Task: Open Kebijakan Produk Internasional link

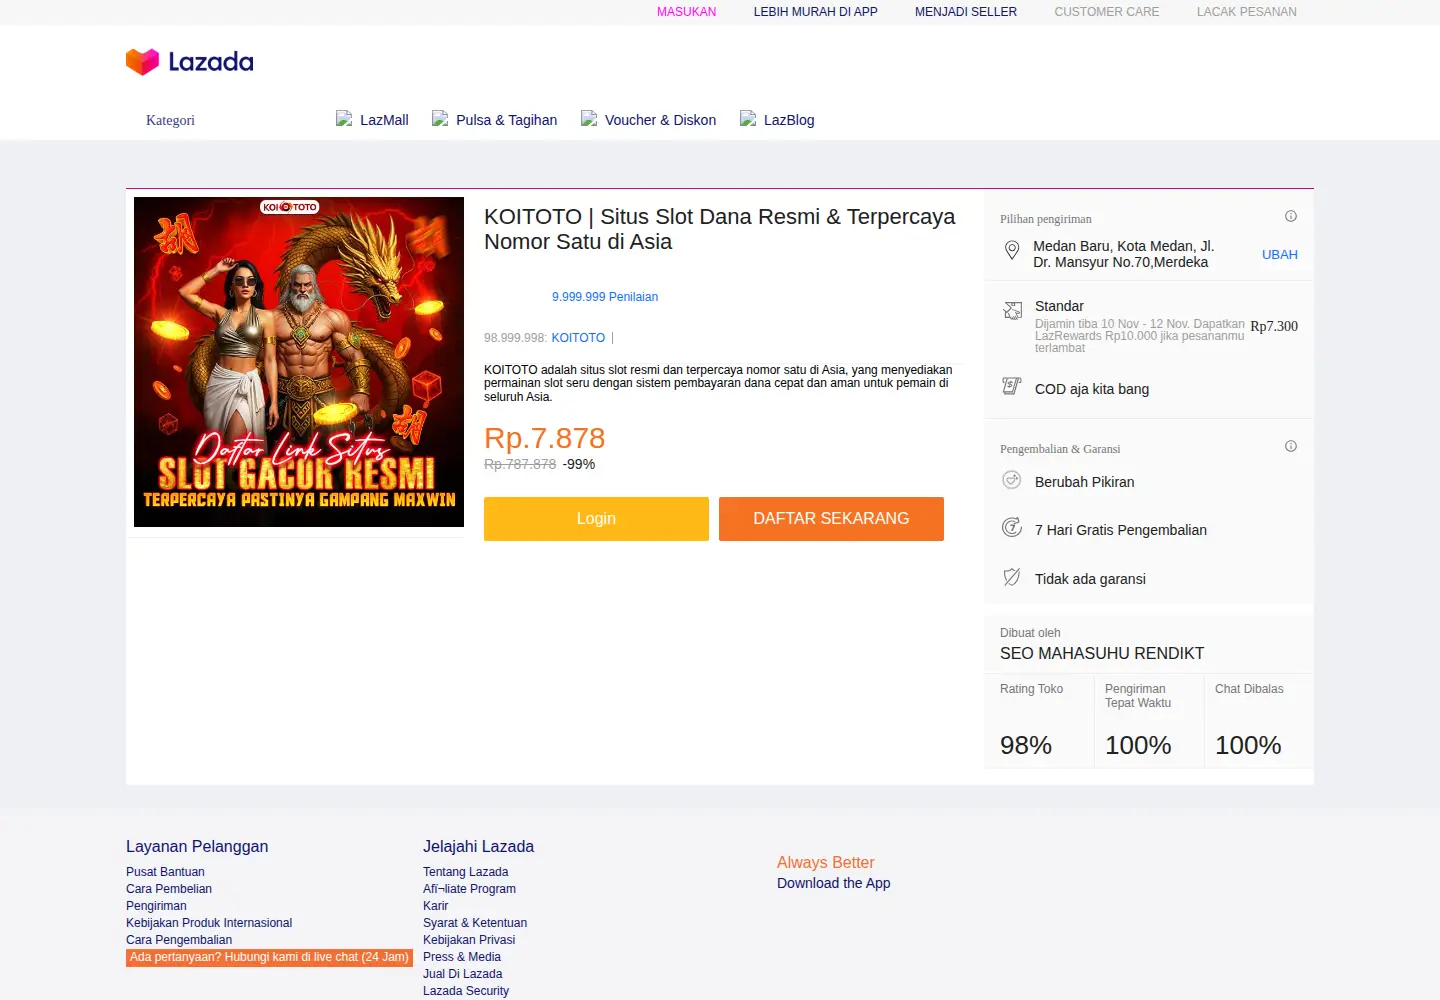Action: [209, 923]
